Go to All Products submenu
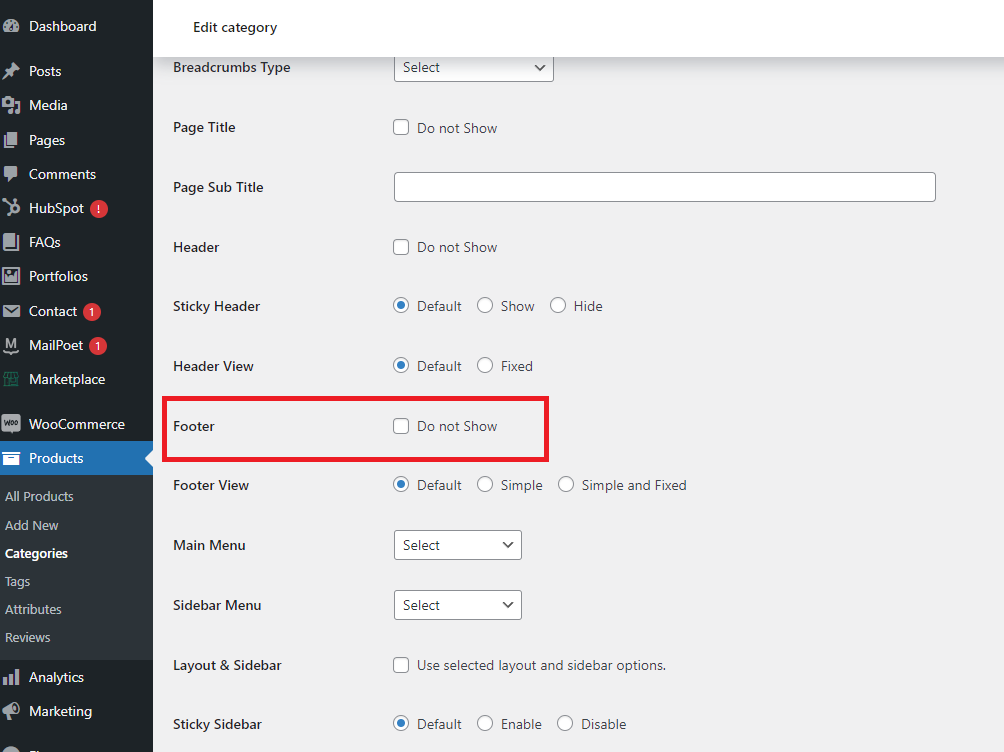 [x=39, y=496]
